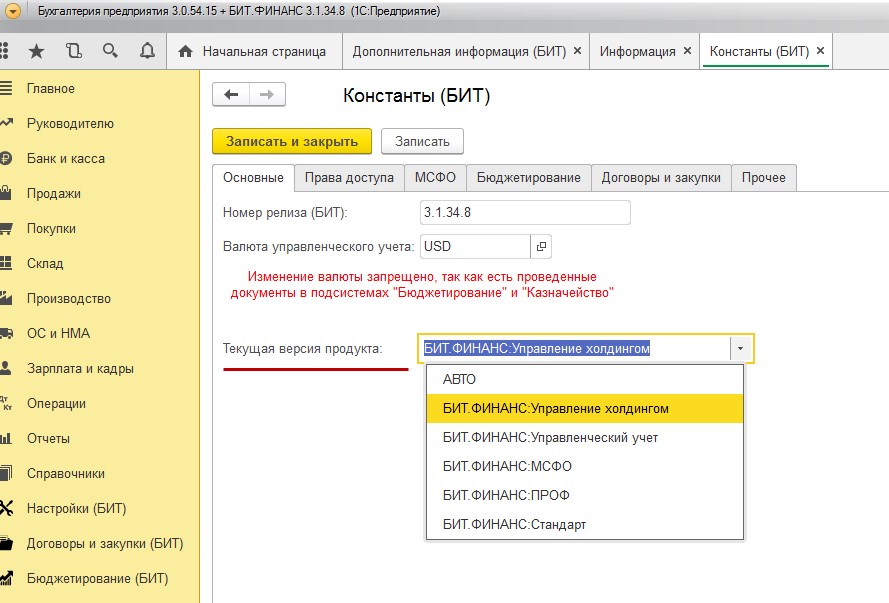
Task: Click the Номер релиза (БИТ) field
Action: pos(524,212)
